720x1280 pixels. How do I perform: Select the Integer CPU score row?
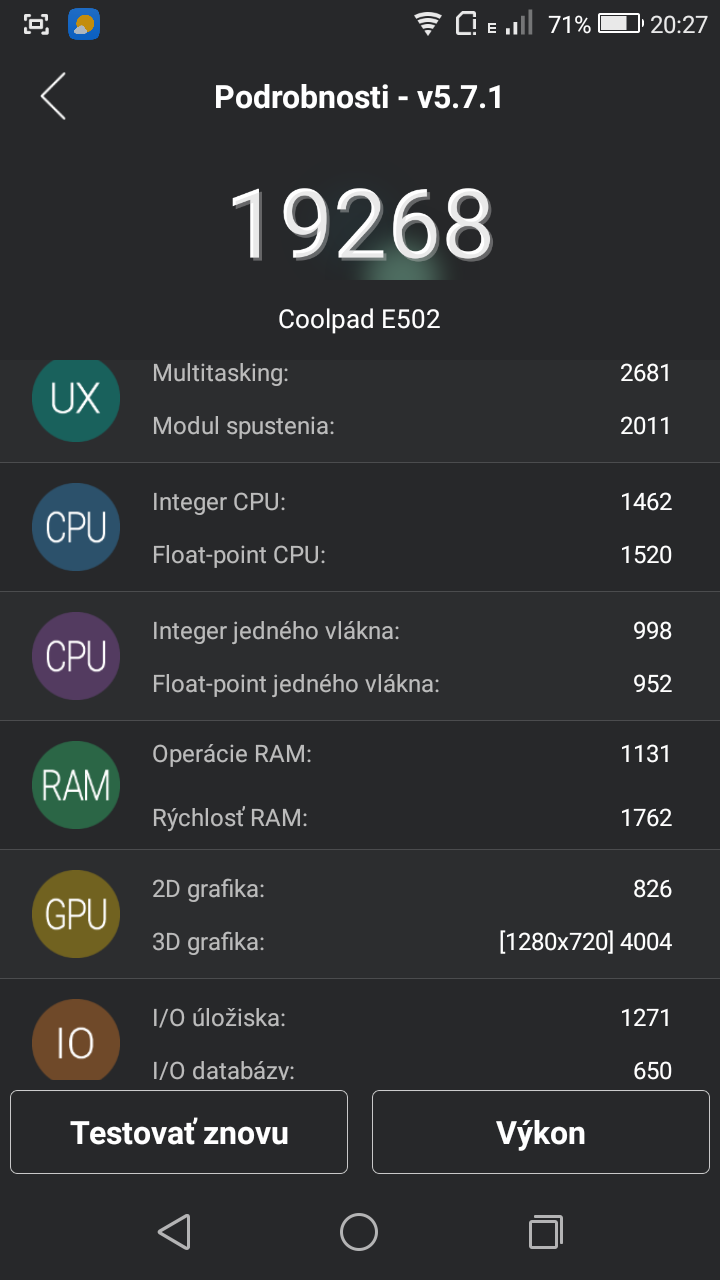click(x=412, y=502)
